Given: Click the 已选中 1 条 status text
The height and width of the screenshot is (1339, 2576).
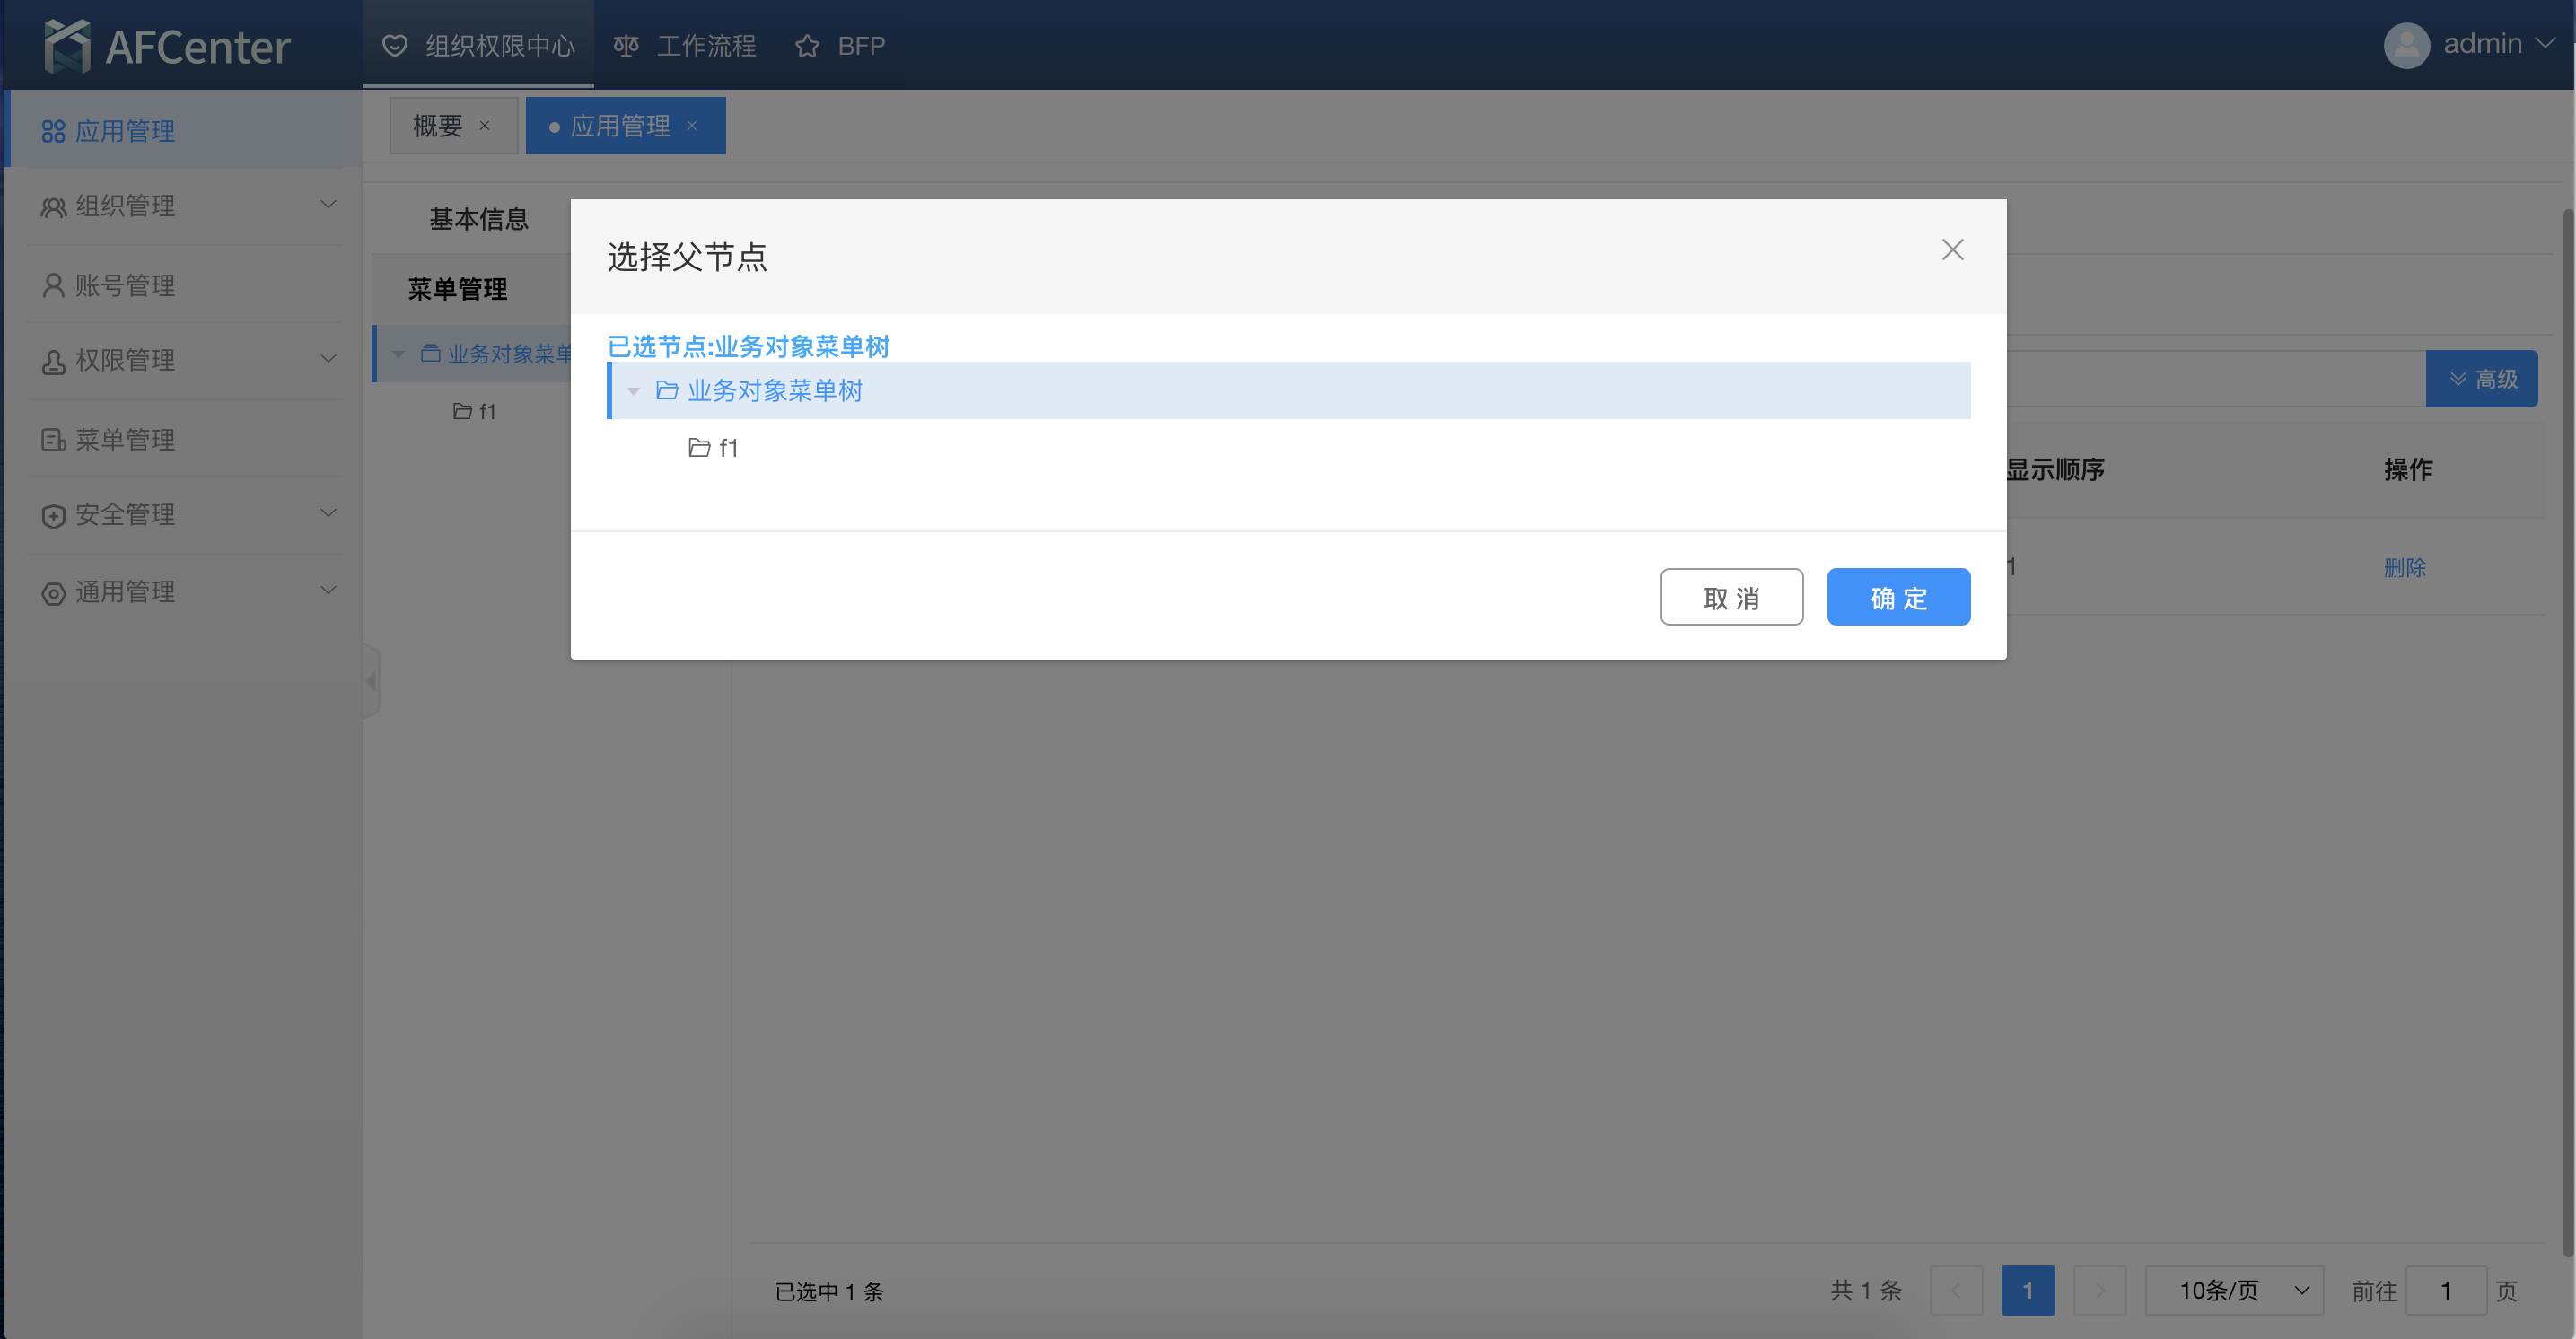Looking at the screenshot, I should [829, 1291].
